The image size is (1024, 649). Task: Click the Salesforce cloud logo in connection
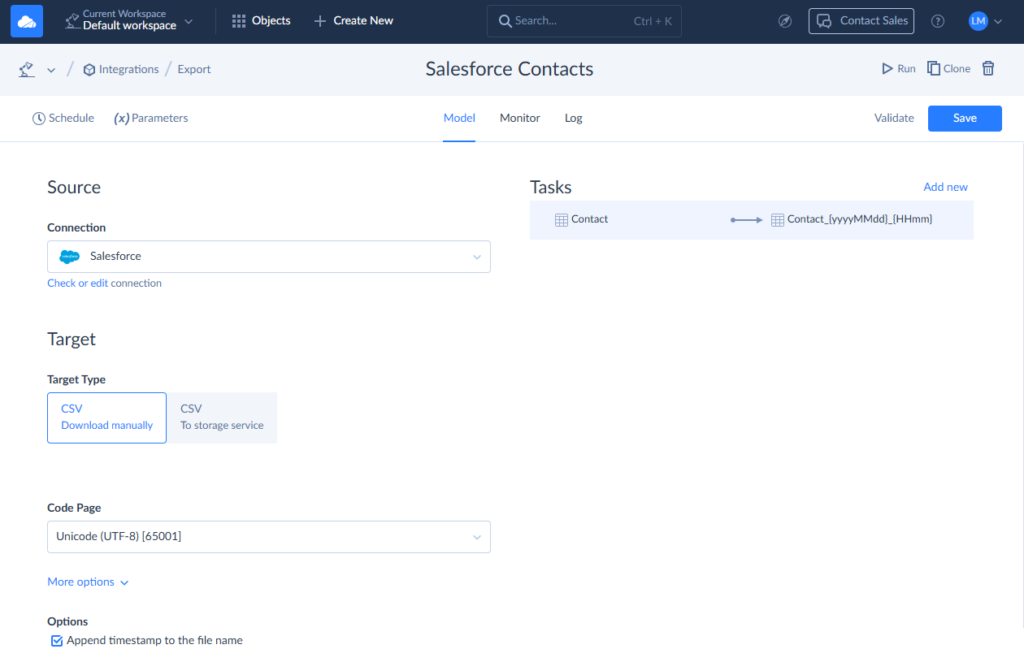point(69,257)
